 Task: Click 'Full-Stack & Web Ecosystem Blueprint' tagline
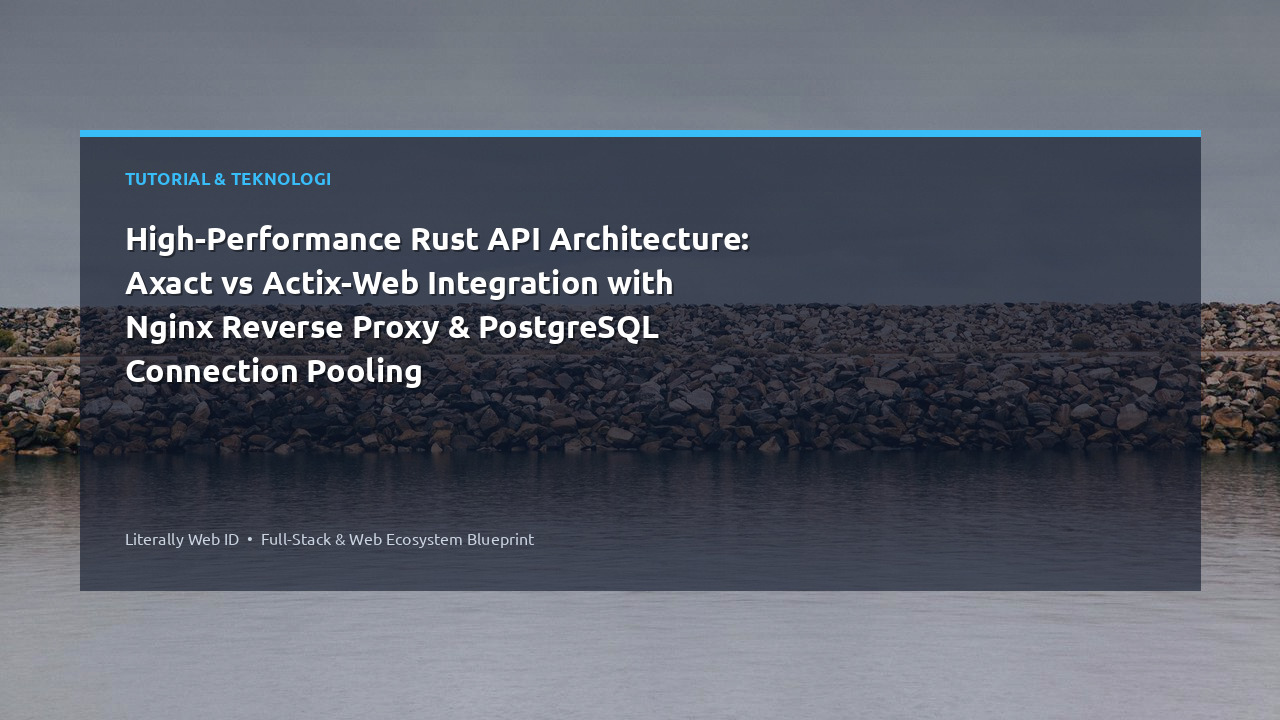pos(397,539)
